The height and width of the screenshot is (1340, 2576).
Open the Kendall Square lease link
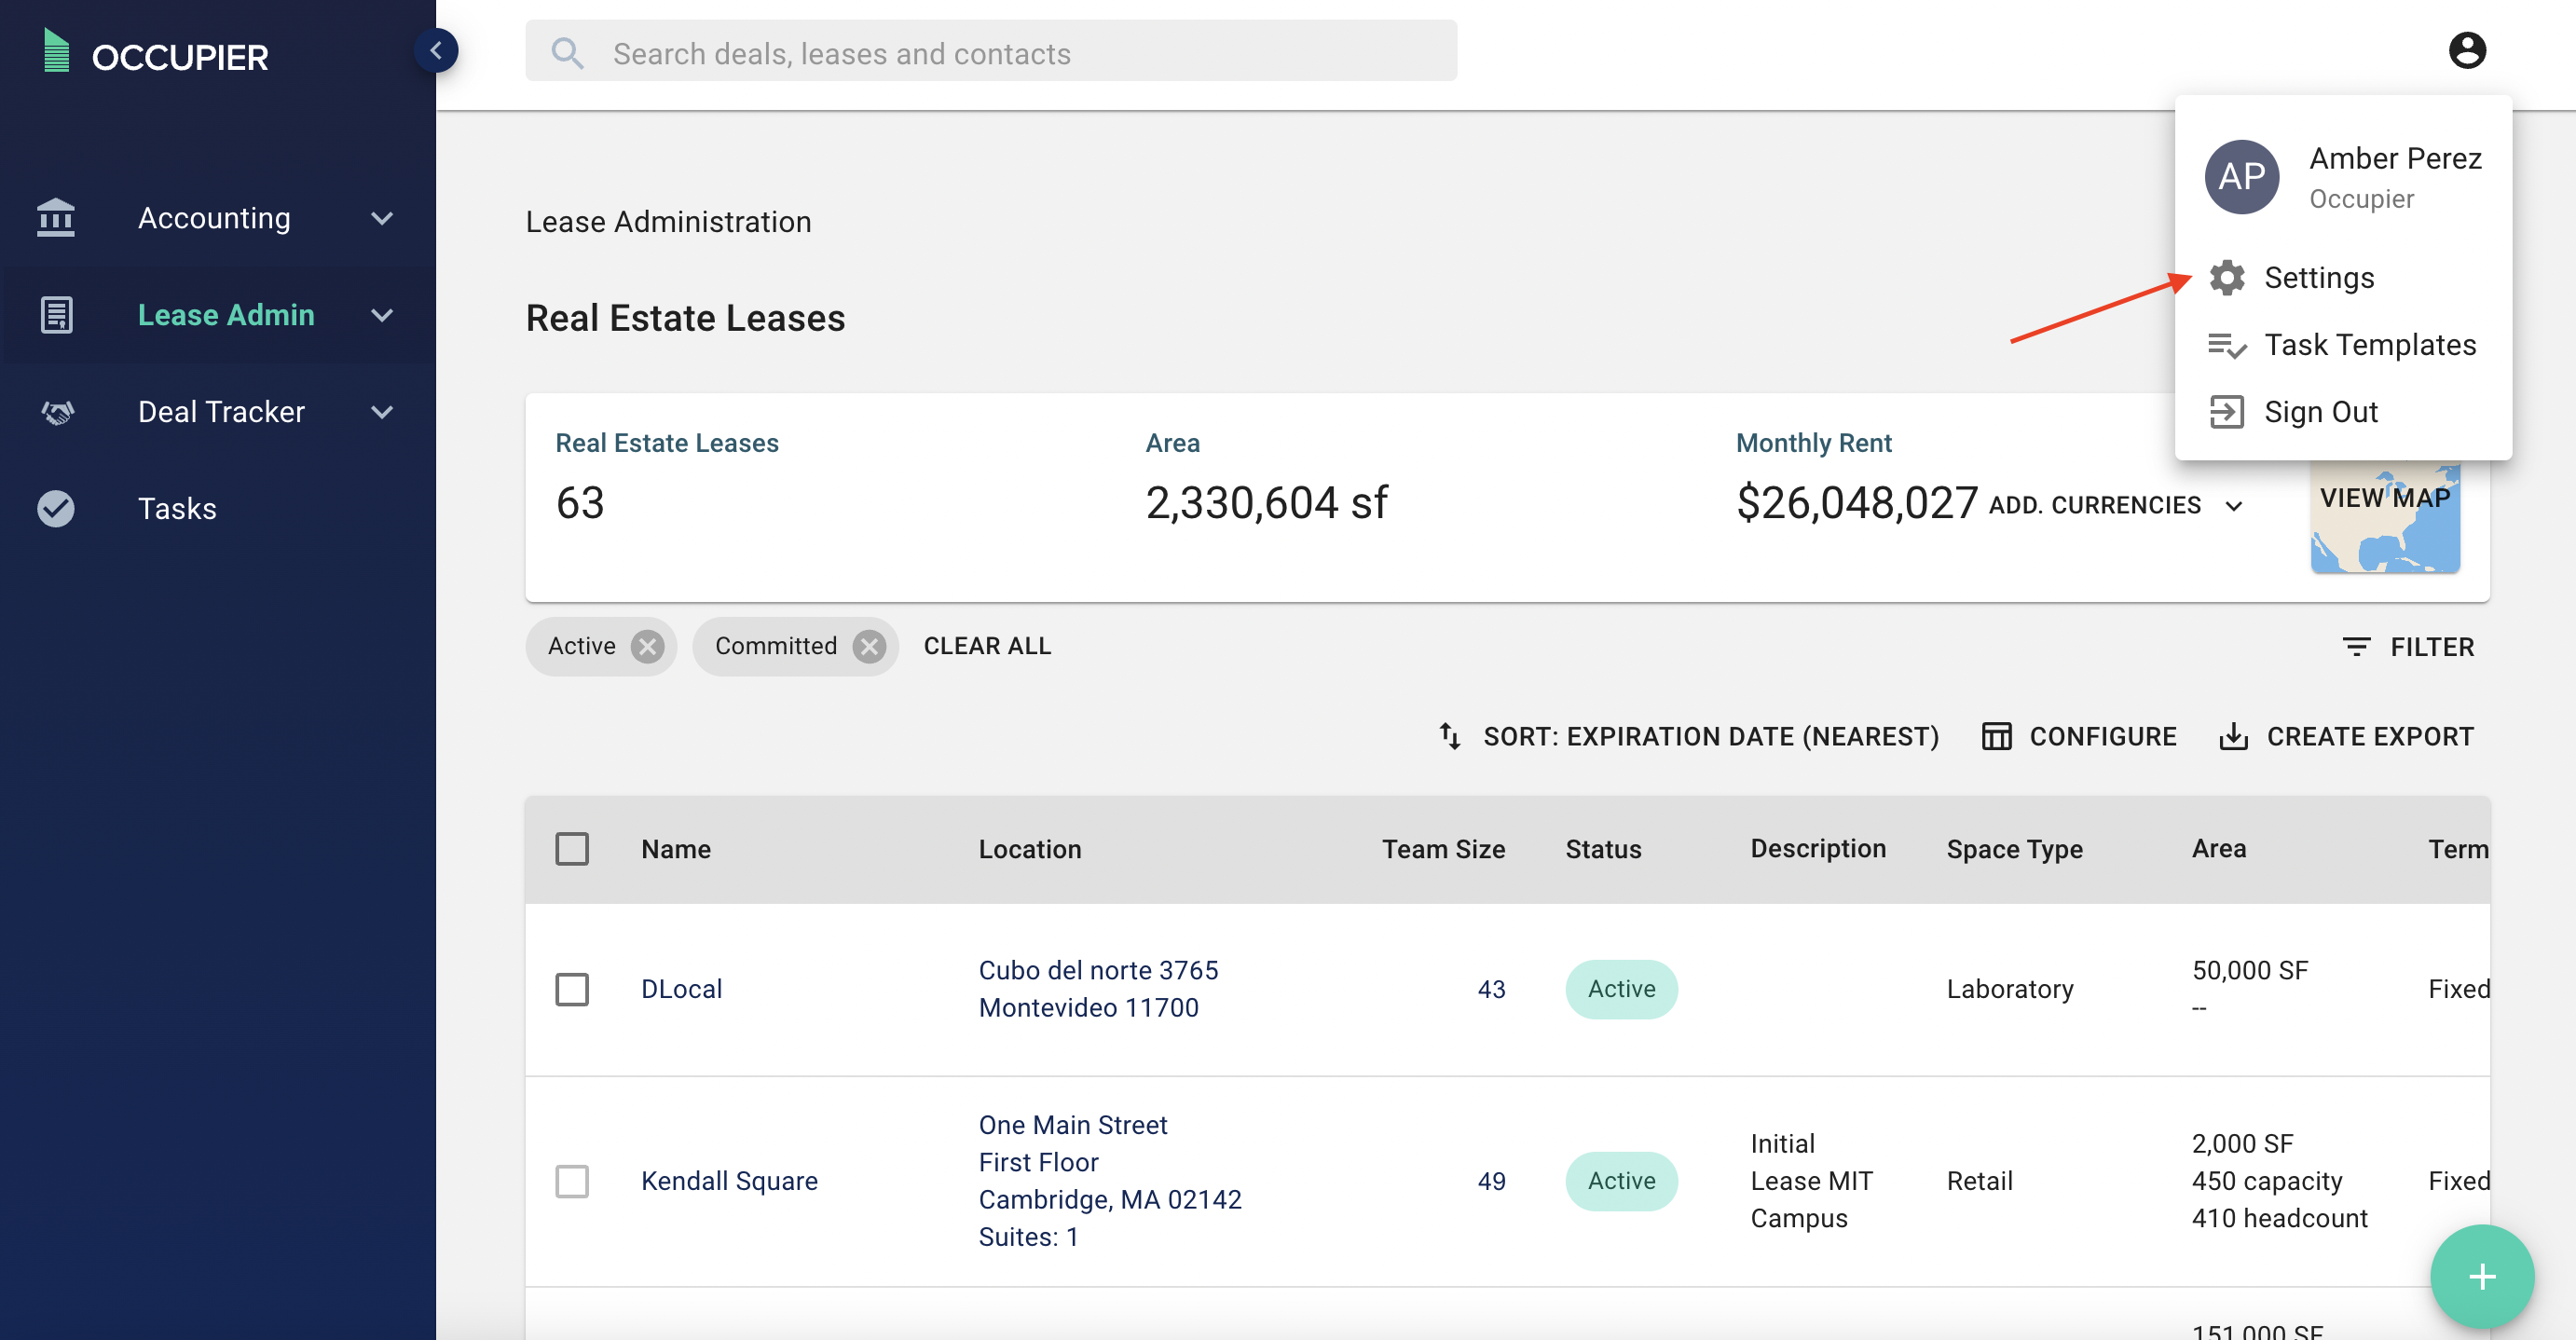pyautogui.click(x=729, y=1180)
